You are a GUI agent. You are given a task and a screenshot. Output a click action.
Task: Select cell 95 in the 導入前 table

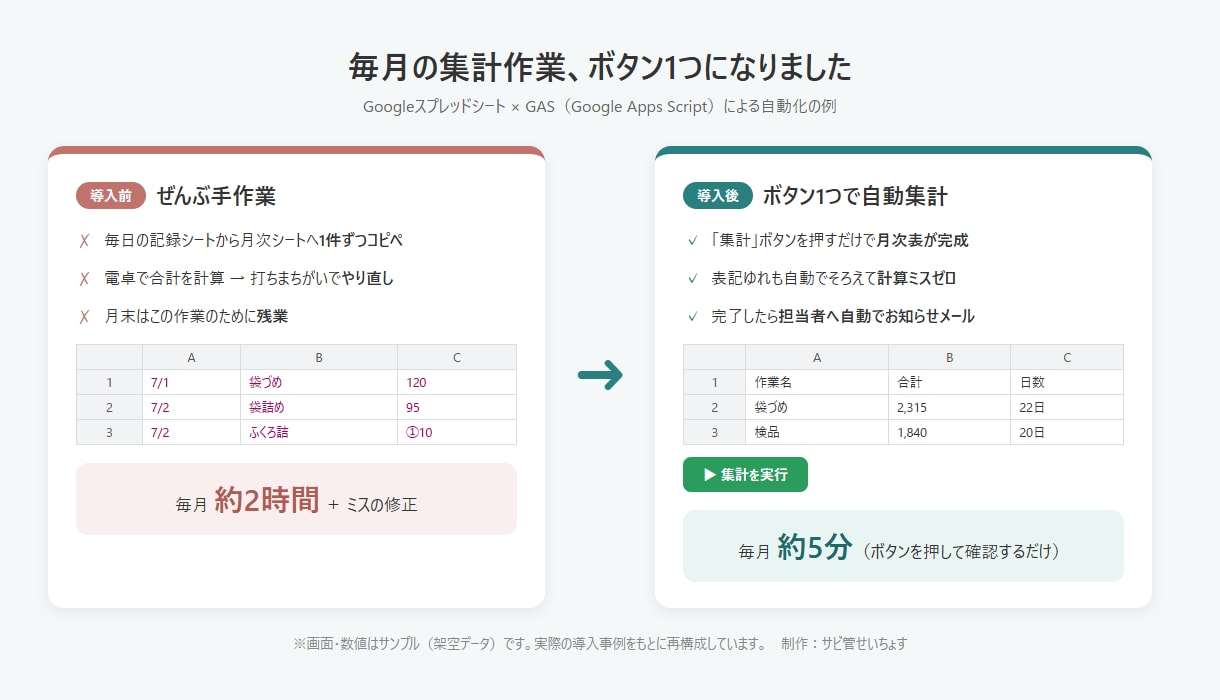(x=457, y=407)
